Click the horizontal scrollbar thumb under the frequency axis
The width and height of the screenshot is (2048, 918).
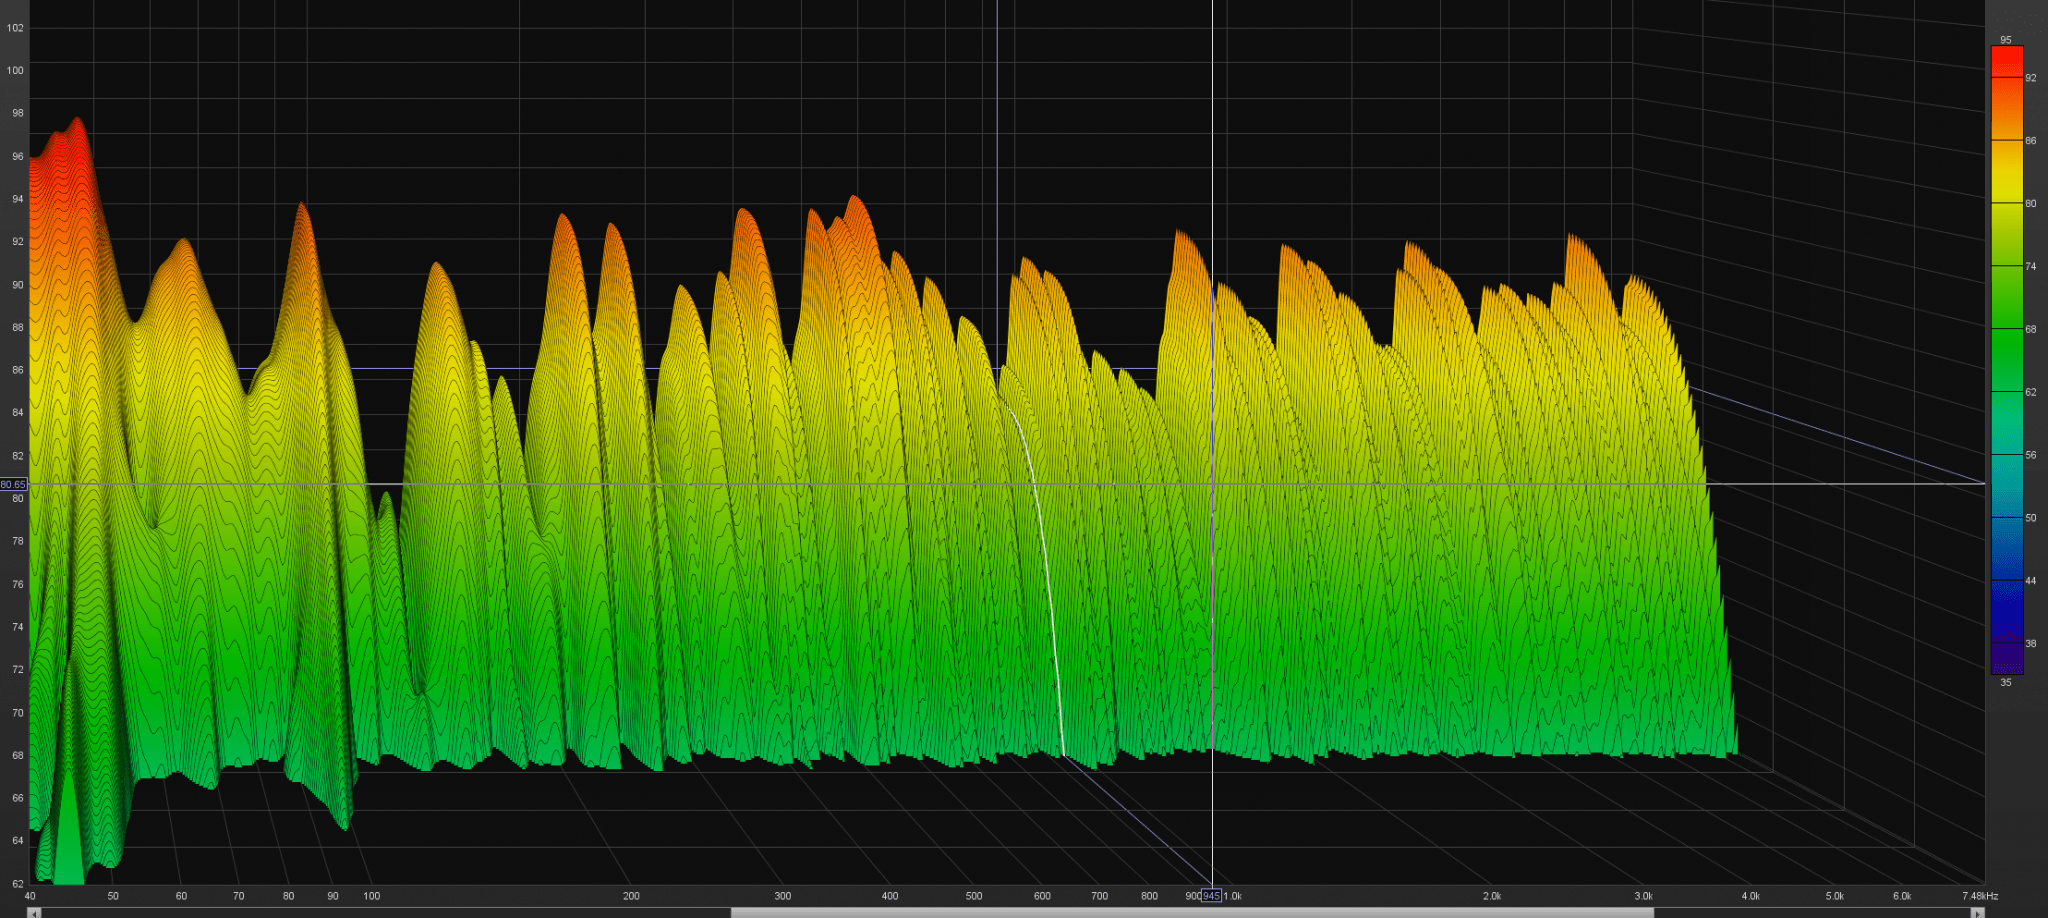pos(1192,913)
